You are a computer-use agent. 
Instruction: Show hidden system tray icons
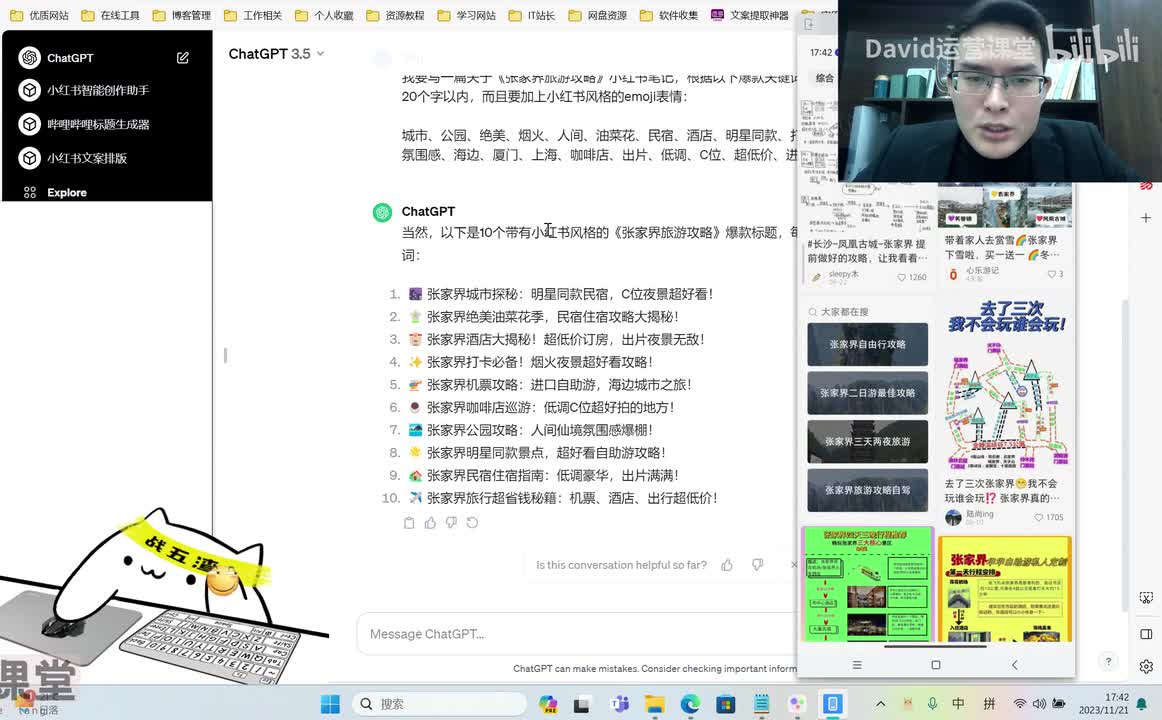pos(880,704)
